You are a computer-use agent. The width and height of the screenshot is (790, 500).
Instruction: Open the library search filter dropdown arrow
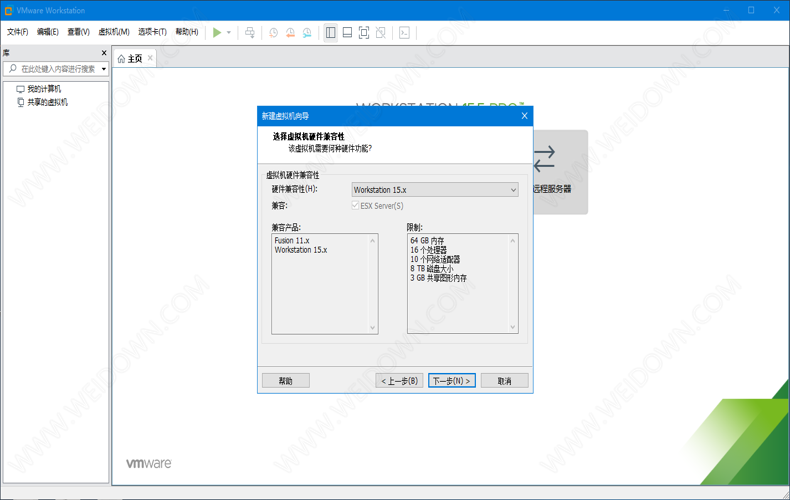[104, 69]
